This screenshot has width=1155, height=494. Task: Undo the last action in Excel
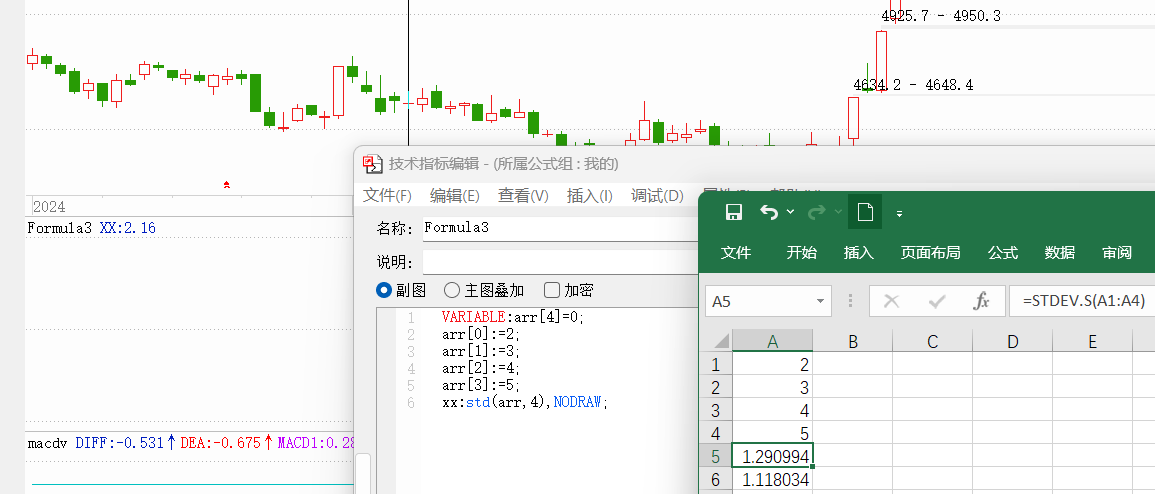768,213
